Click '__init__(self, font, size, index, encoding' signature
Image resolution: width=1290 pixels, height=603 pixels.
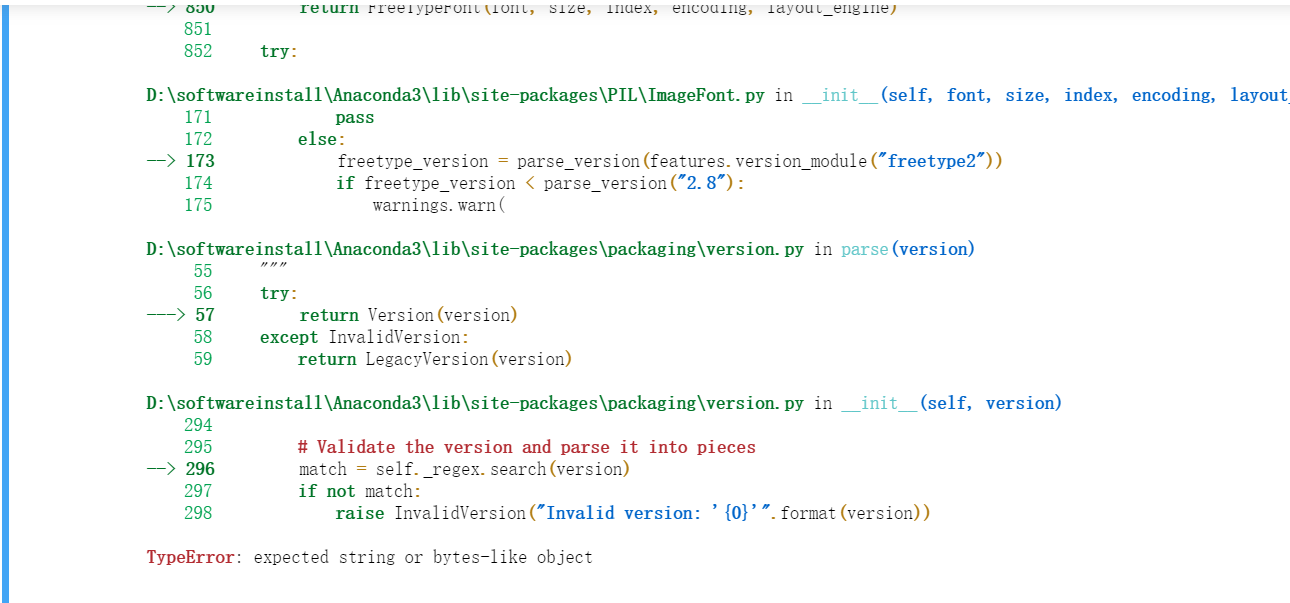pyautogui.click(x=1009, y=95)
